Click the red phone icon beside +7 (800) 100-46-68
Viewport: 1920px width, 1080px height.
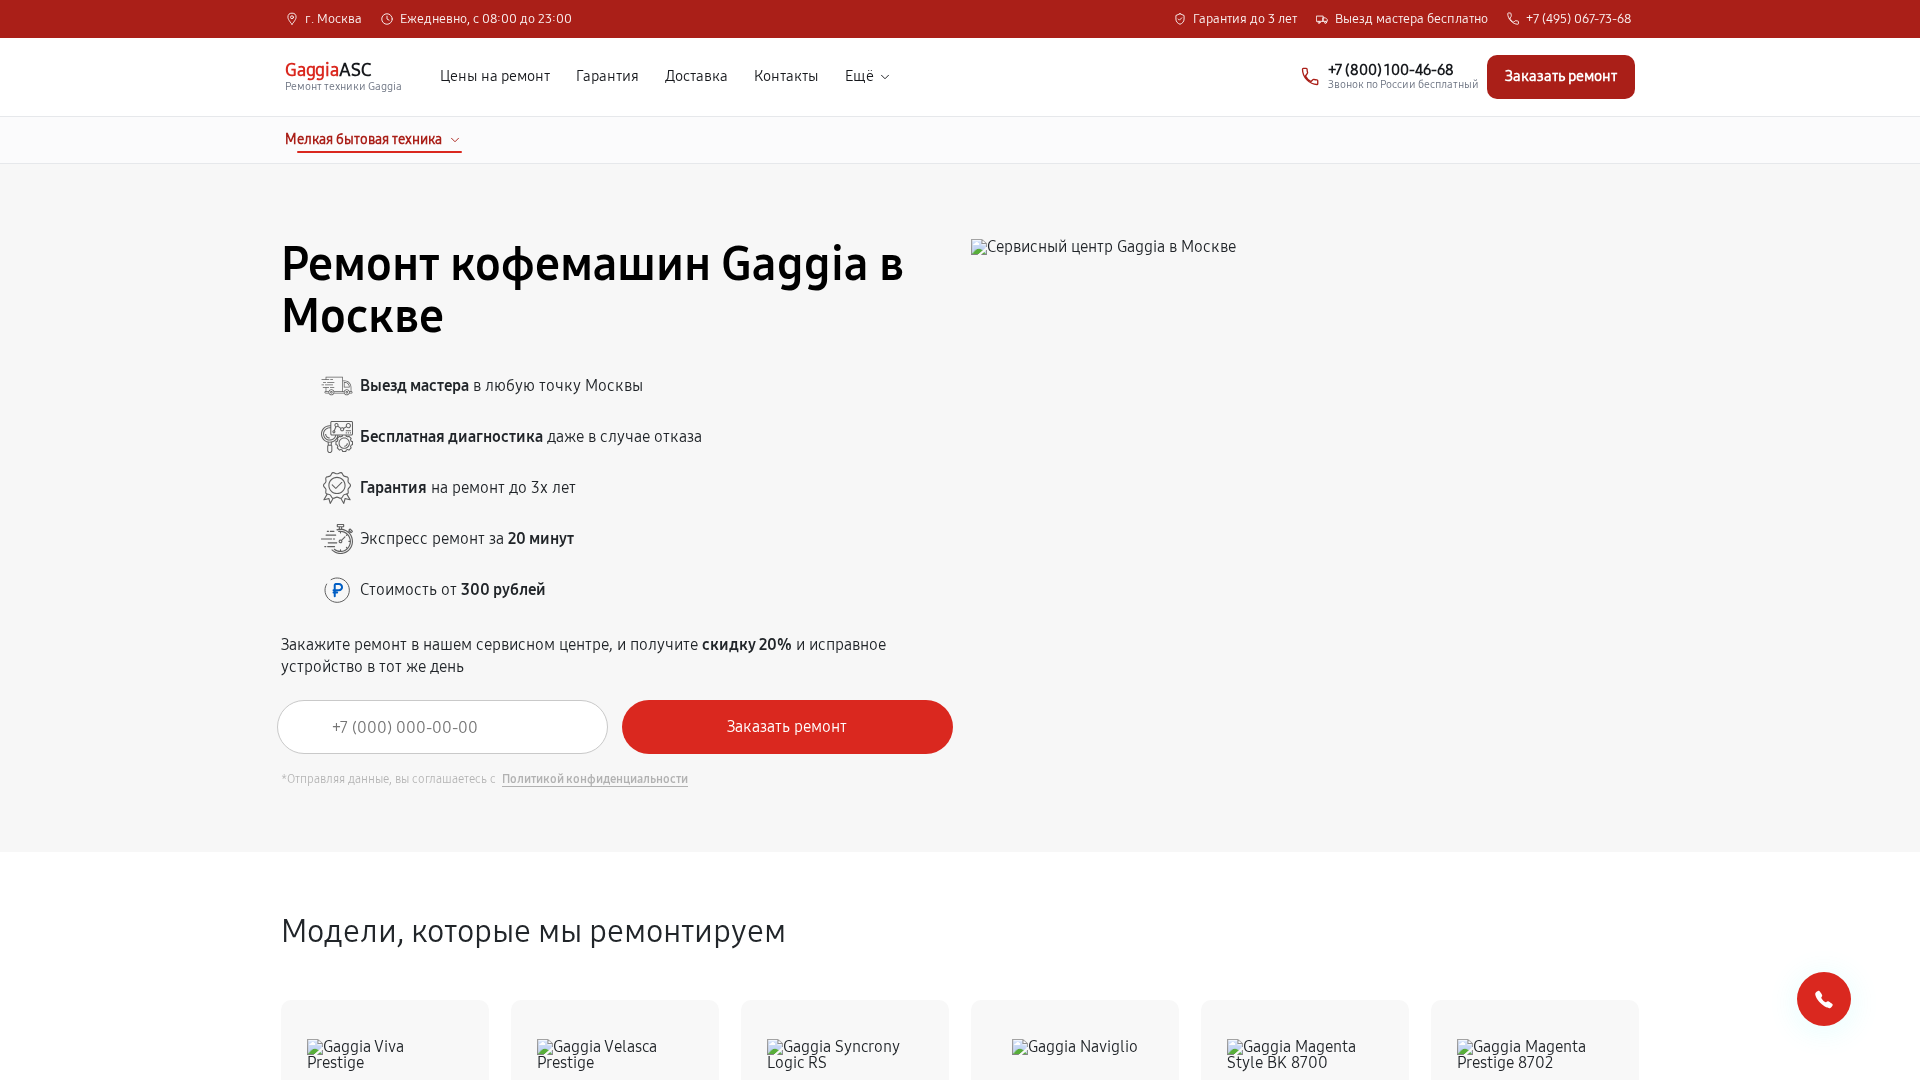1310,77
